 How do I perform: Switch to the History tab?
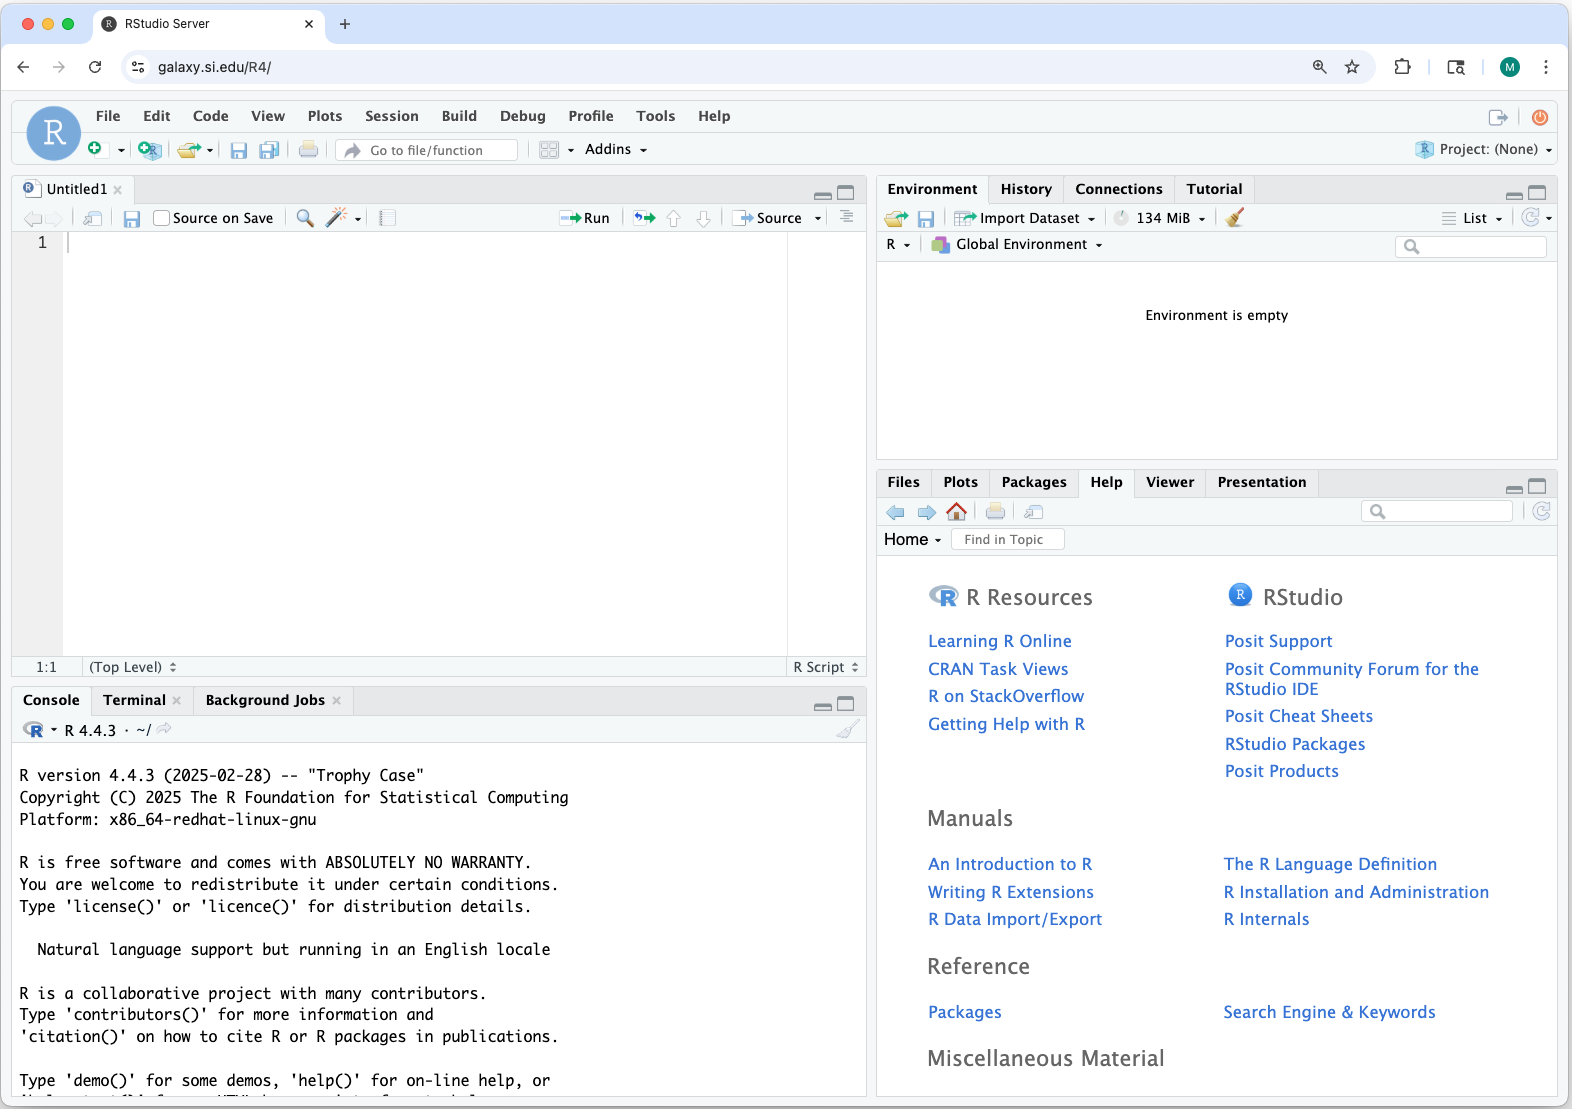[x=1026, y=189]
